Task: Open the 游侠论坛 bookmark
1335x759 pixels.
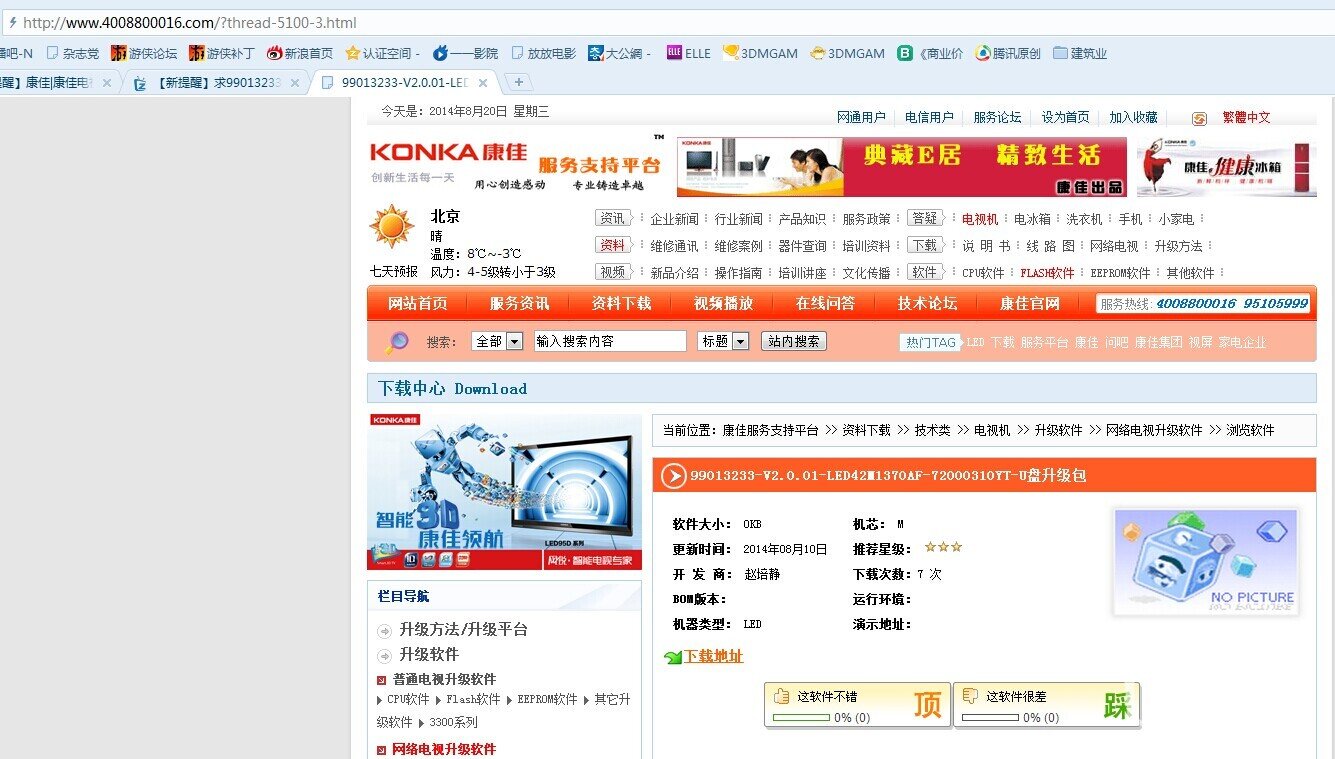Action: click(144, 53)
